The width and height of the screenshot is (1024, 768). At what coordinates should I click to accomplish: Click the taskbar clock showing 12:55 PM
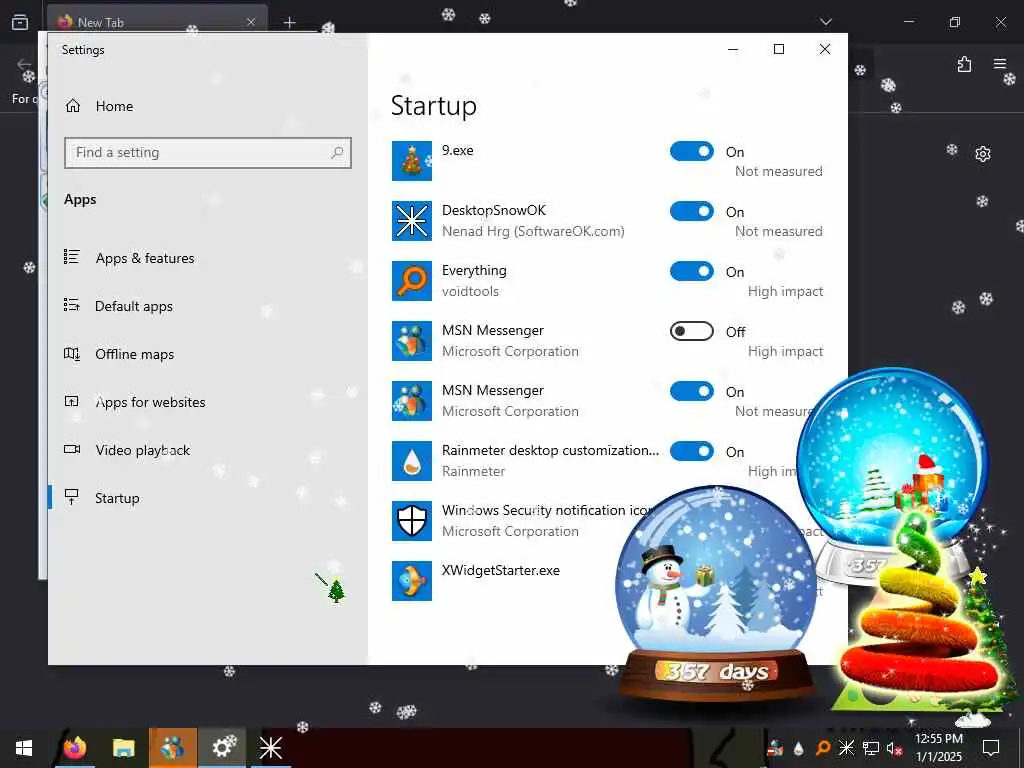[938, 748]
